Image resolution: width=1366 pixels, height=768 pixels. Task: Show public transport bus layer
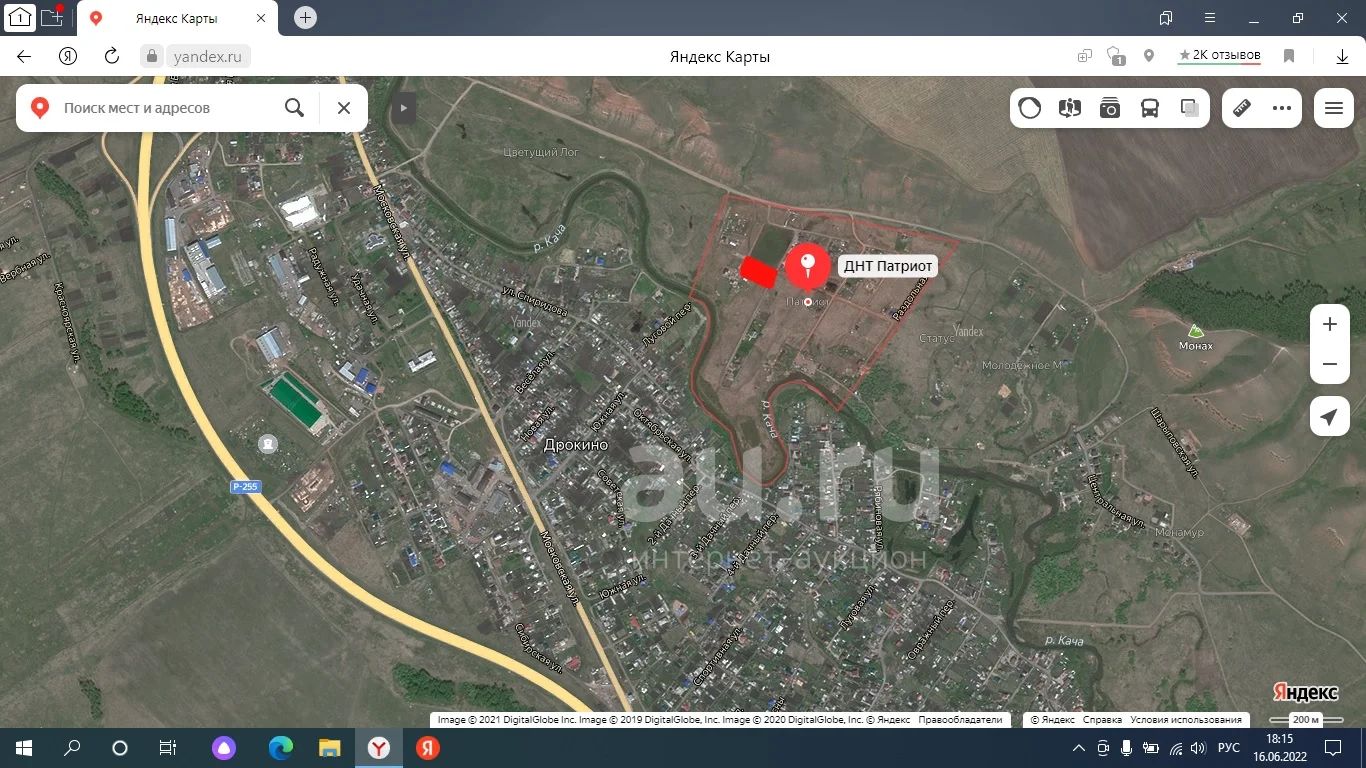point(1150,108)
